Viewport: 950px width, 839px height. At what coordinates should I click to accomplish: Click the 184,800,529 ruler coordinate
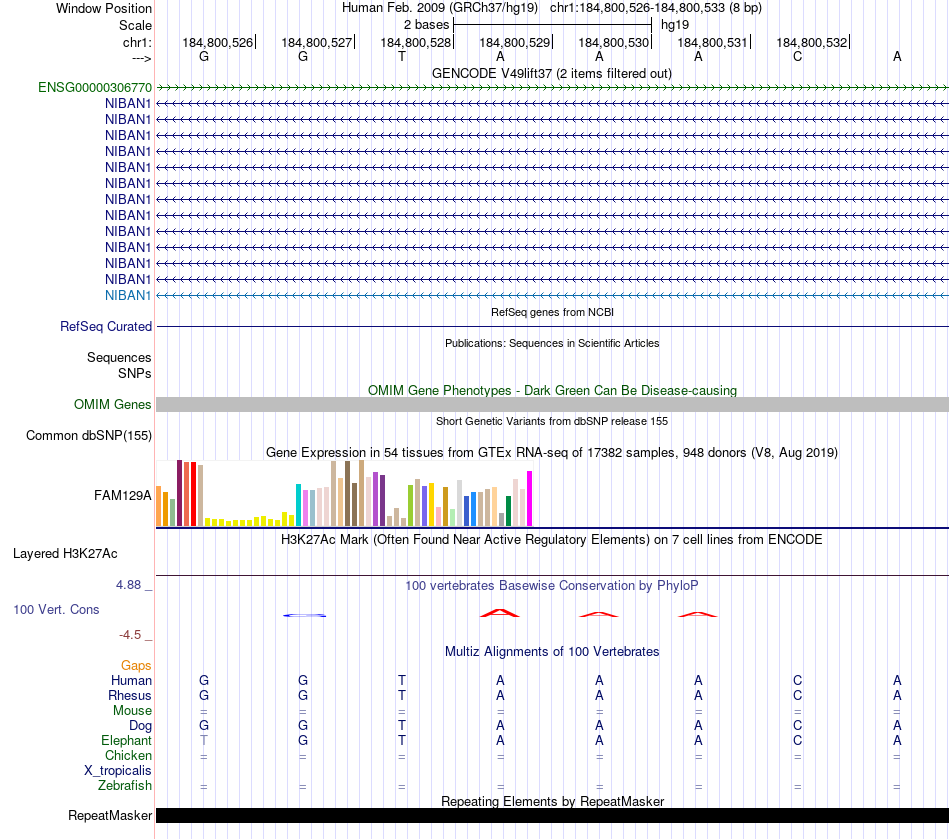click(514, 42)
